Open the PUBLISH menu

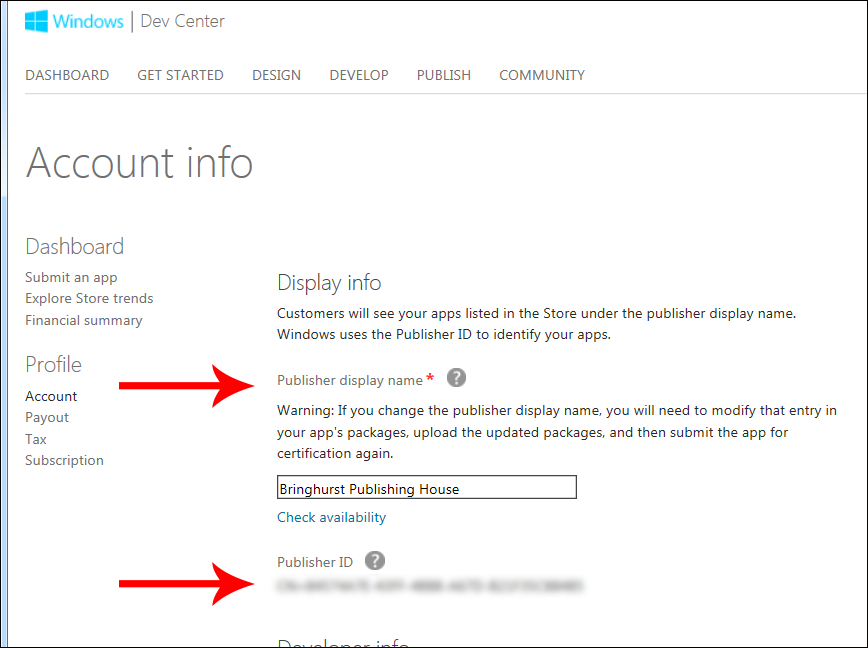[x=443, y=75]
